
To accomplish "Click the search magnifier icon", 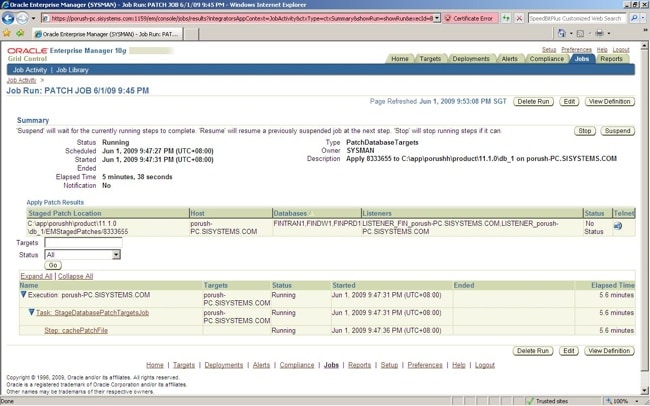I will point(633,18).
